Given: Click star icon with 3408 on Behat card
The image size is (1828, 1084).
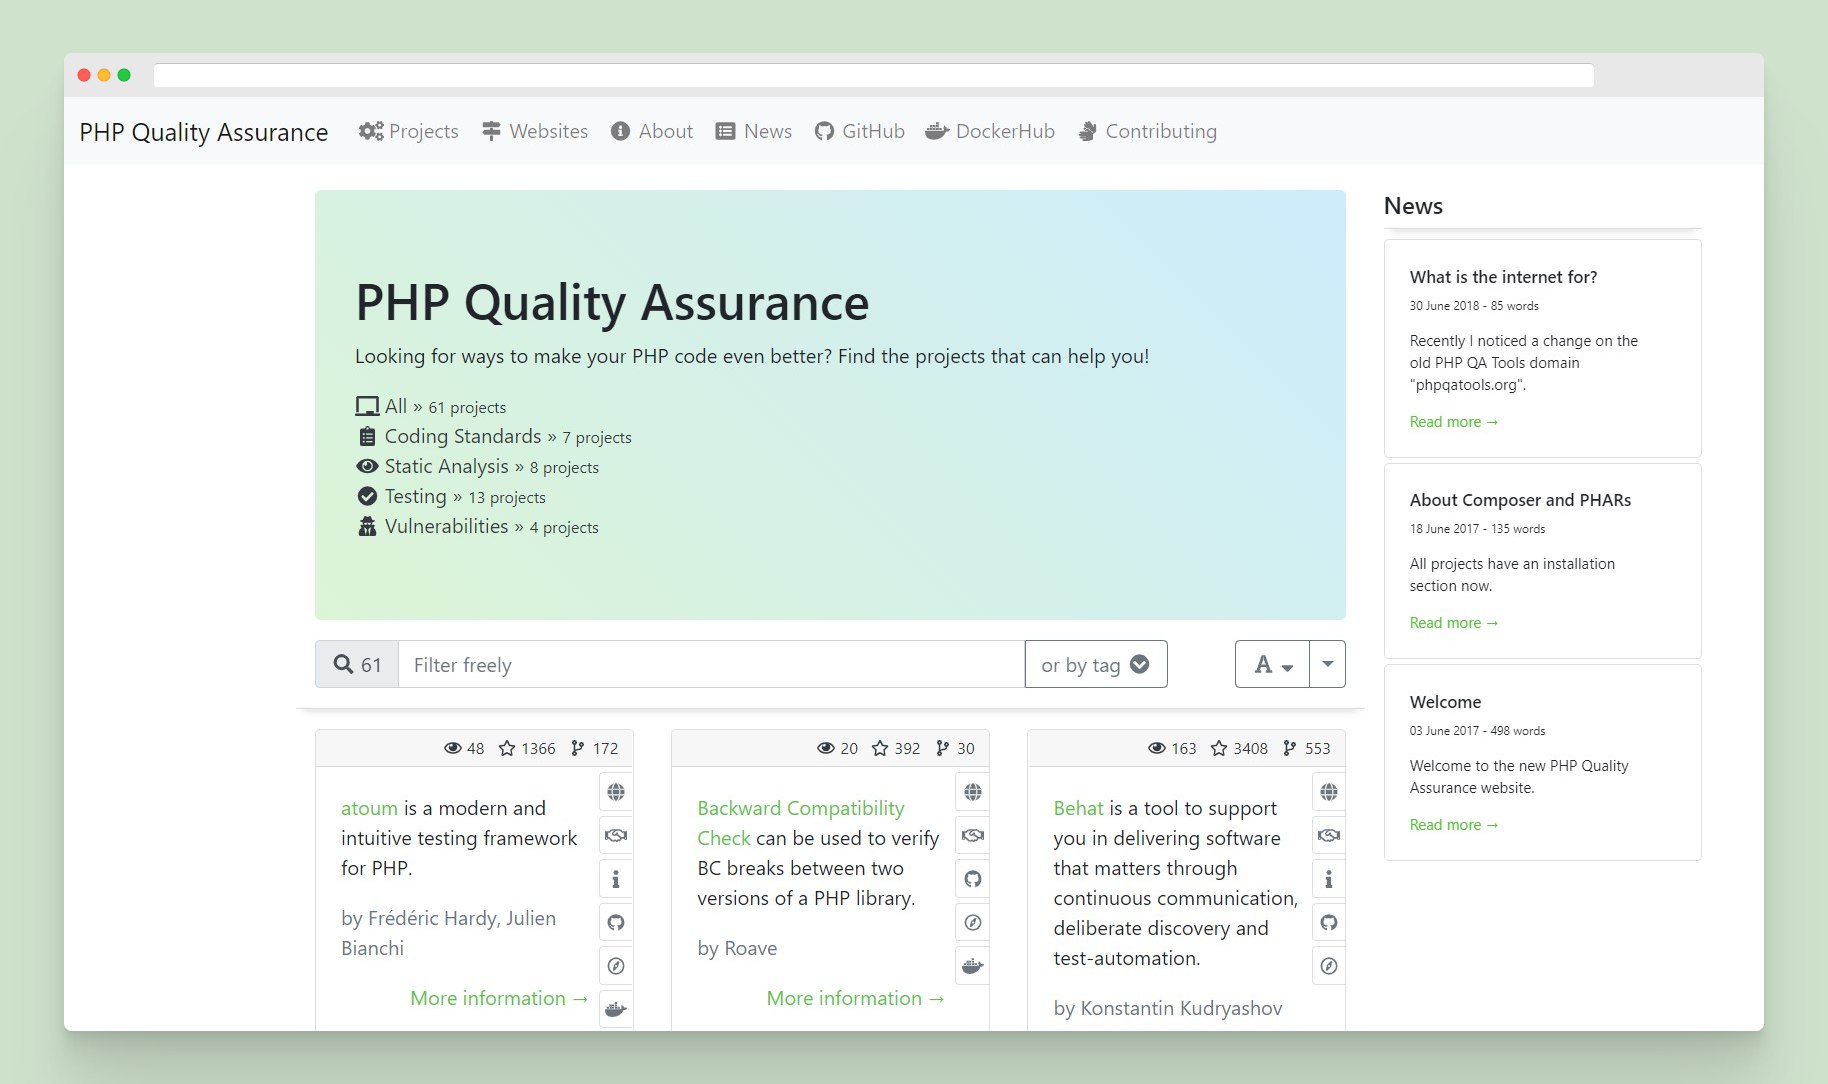Looking at the screenshot, I should (x=1219, y=748).
